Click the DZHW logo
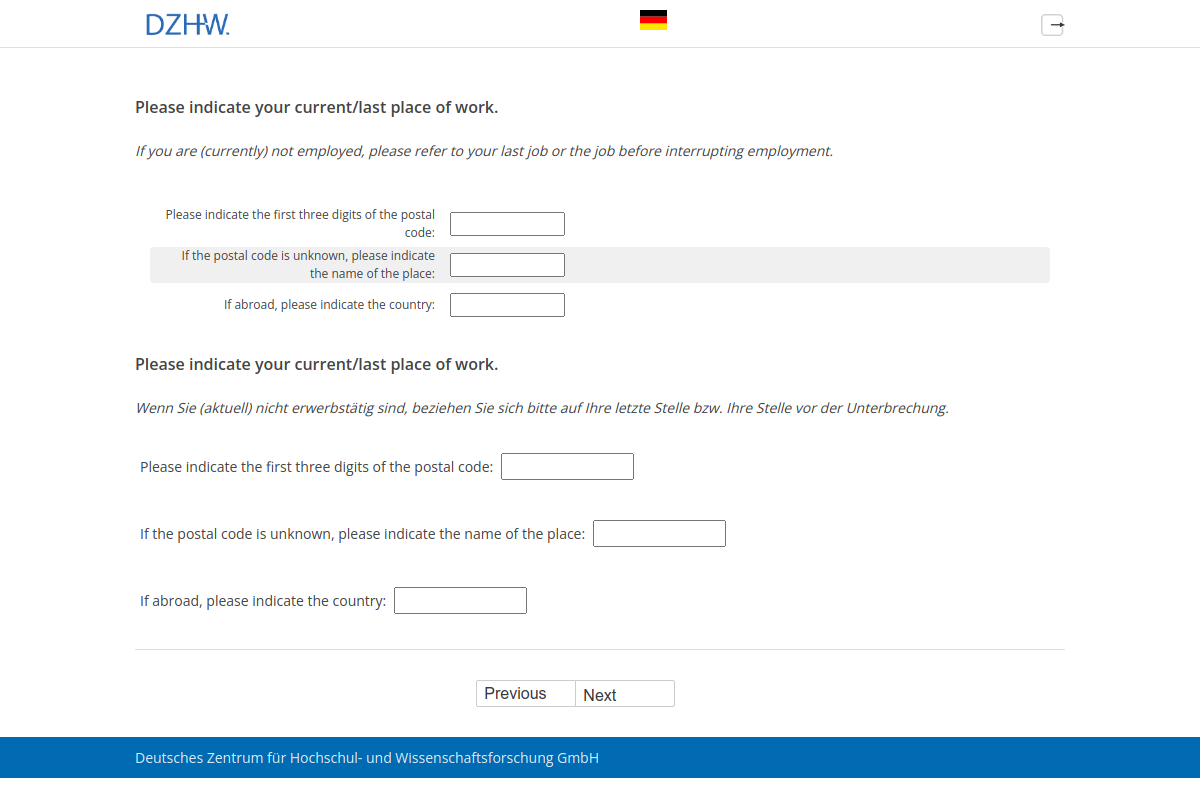Screen dimensions: 1200x787 coord(187,23)
